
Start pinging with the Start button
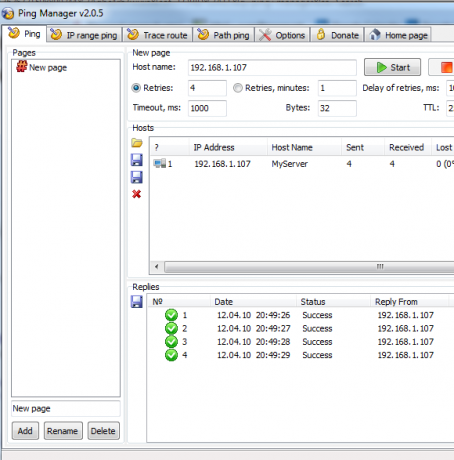tap(392, 67)
